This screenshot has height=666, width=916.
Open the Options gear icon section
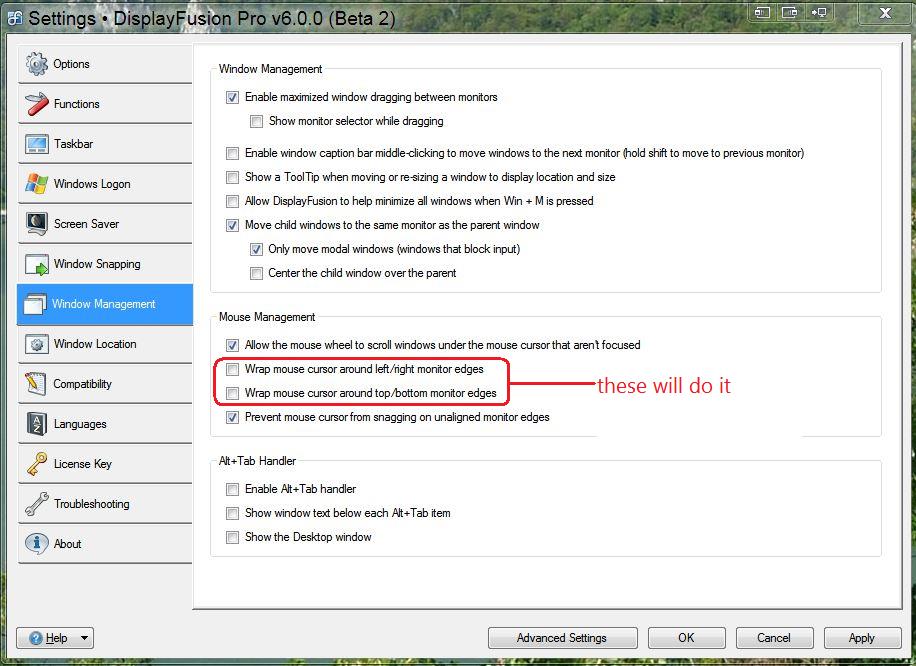pos(37,64)
